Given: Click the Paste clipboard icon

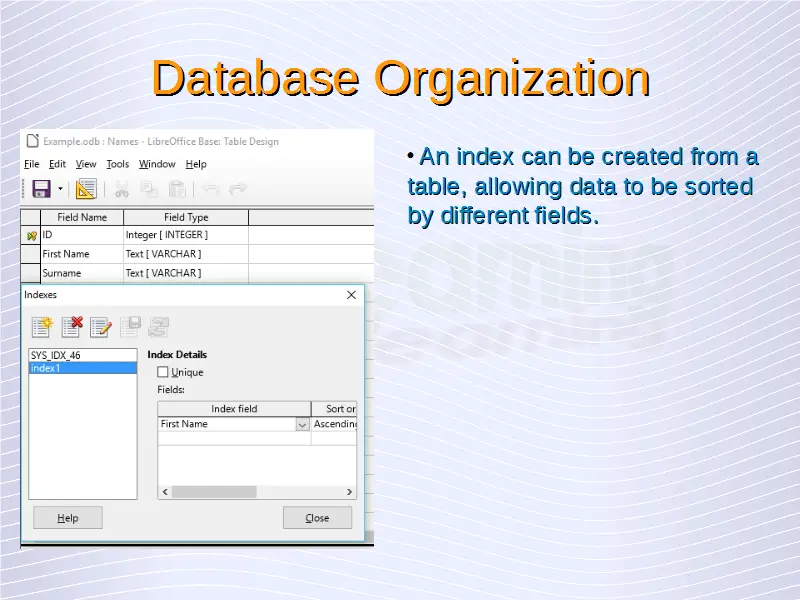Looking at the screenshot, I should click(x=177, y=189).
